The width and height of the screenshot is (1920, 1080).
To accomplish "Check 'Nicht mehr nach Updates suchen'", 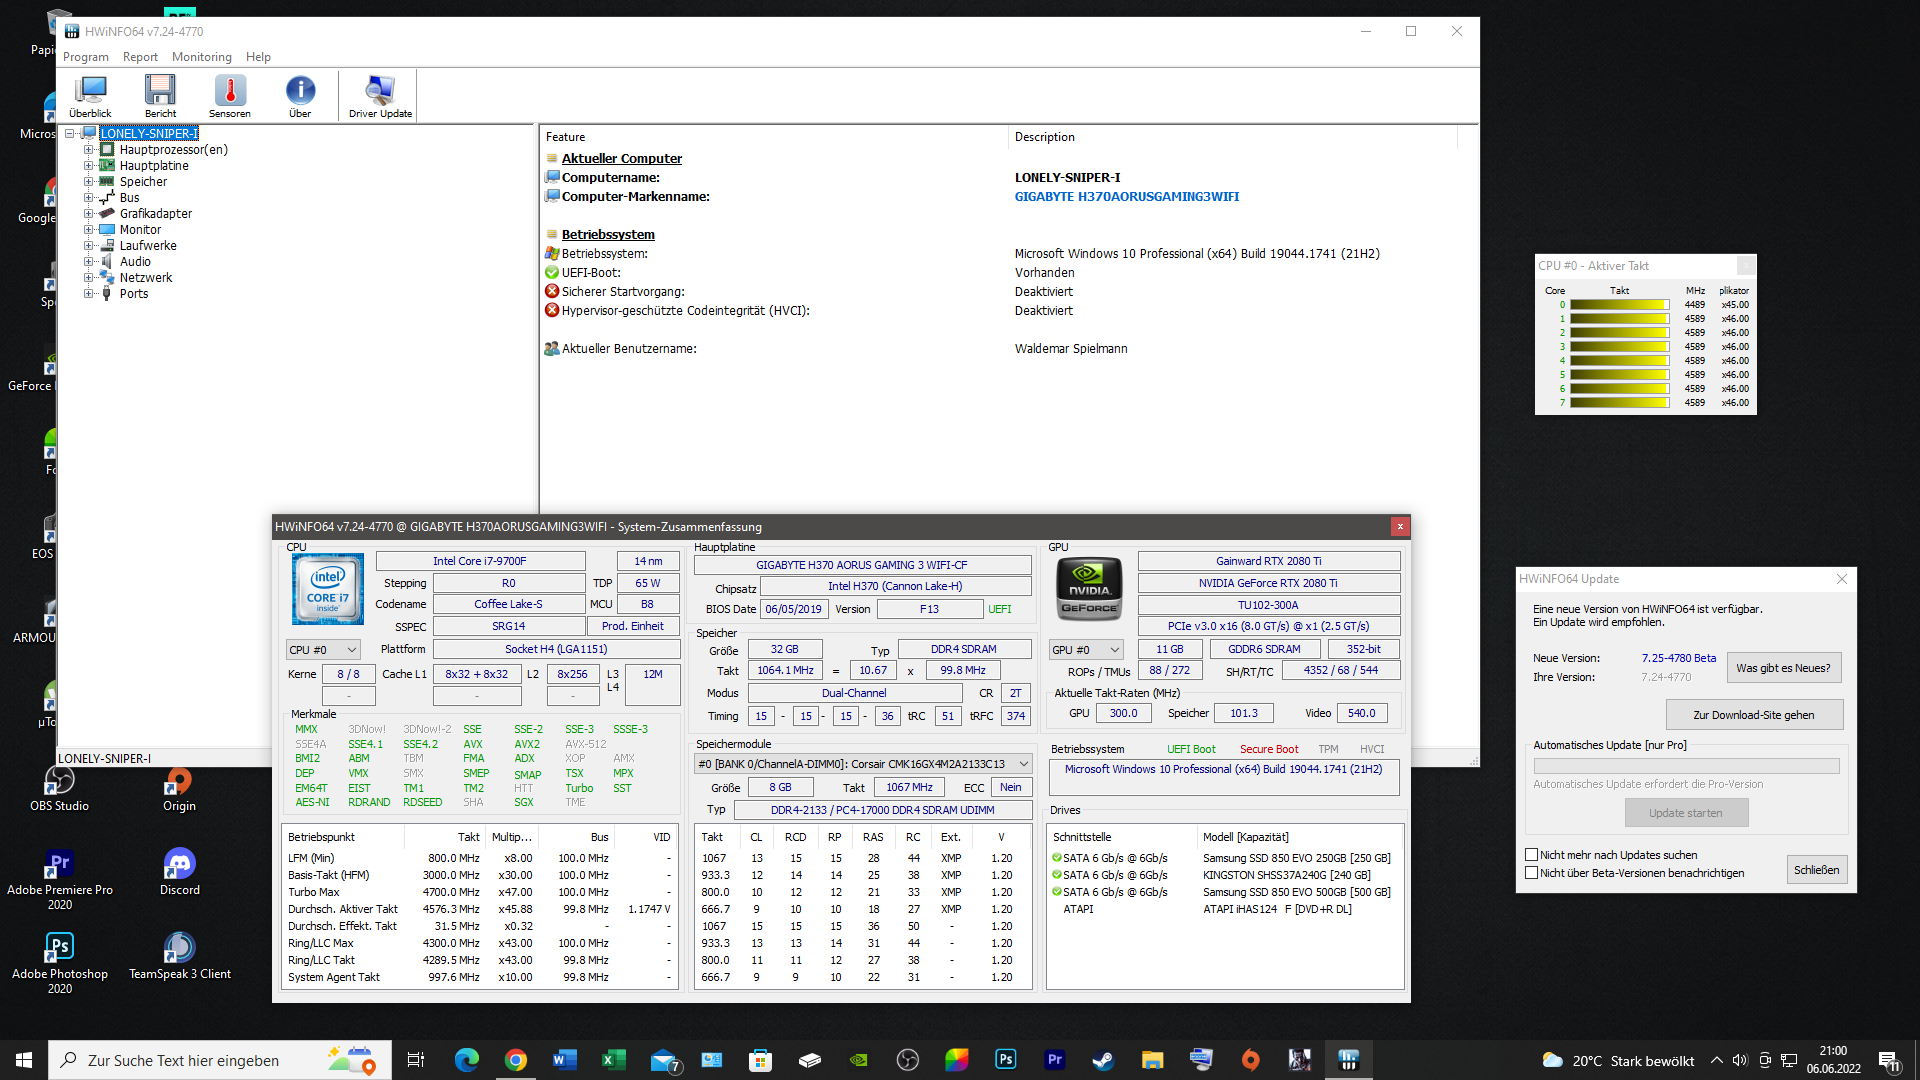I will click(x=1531, y=855).
